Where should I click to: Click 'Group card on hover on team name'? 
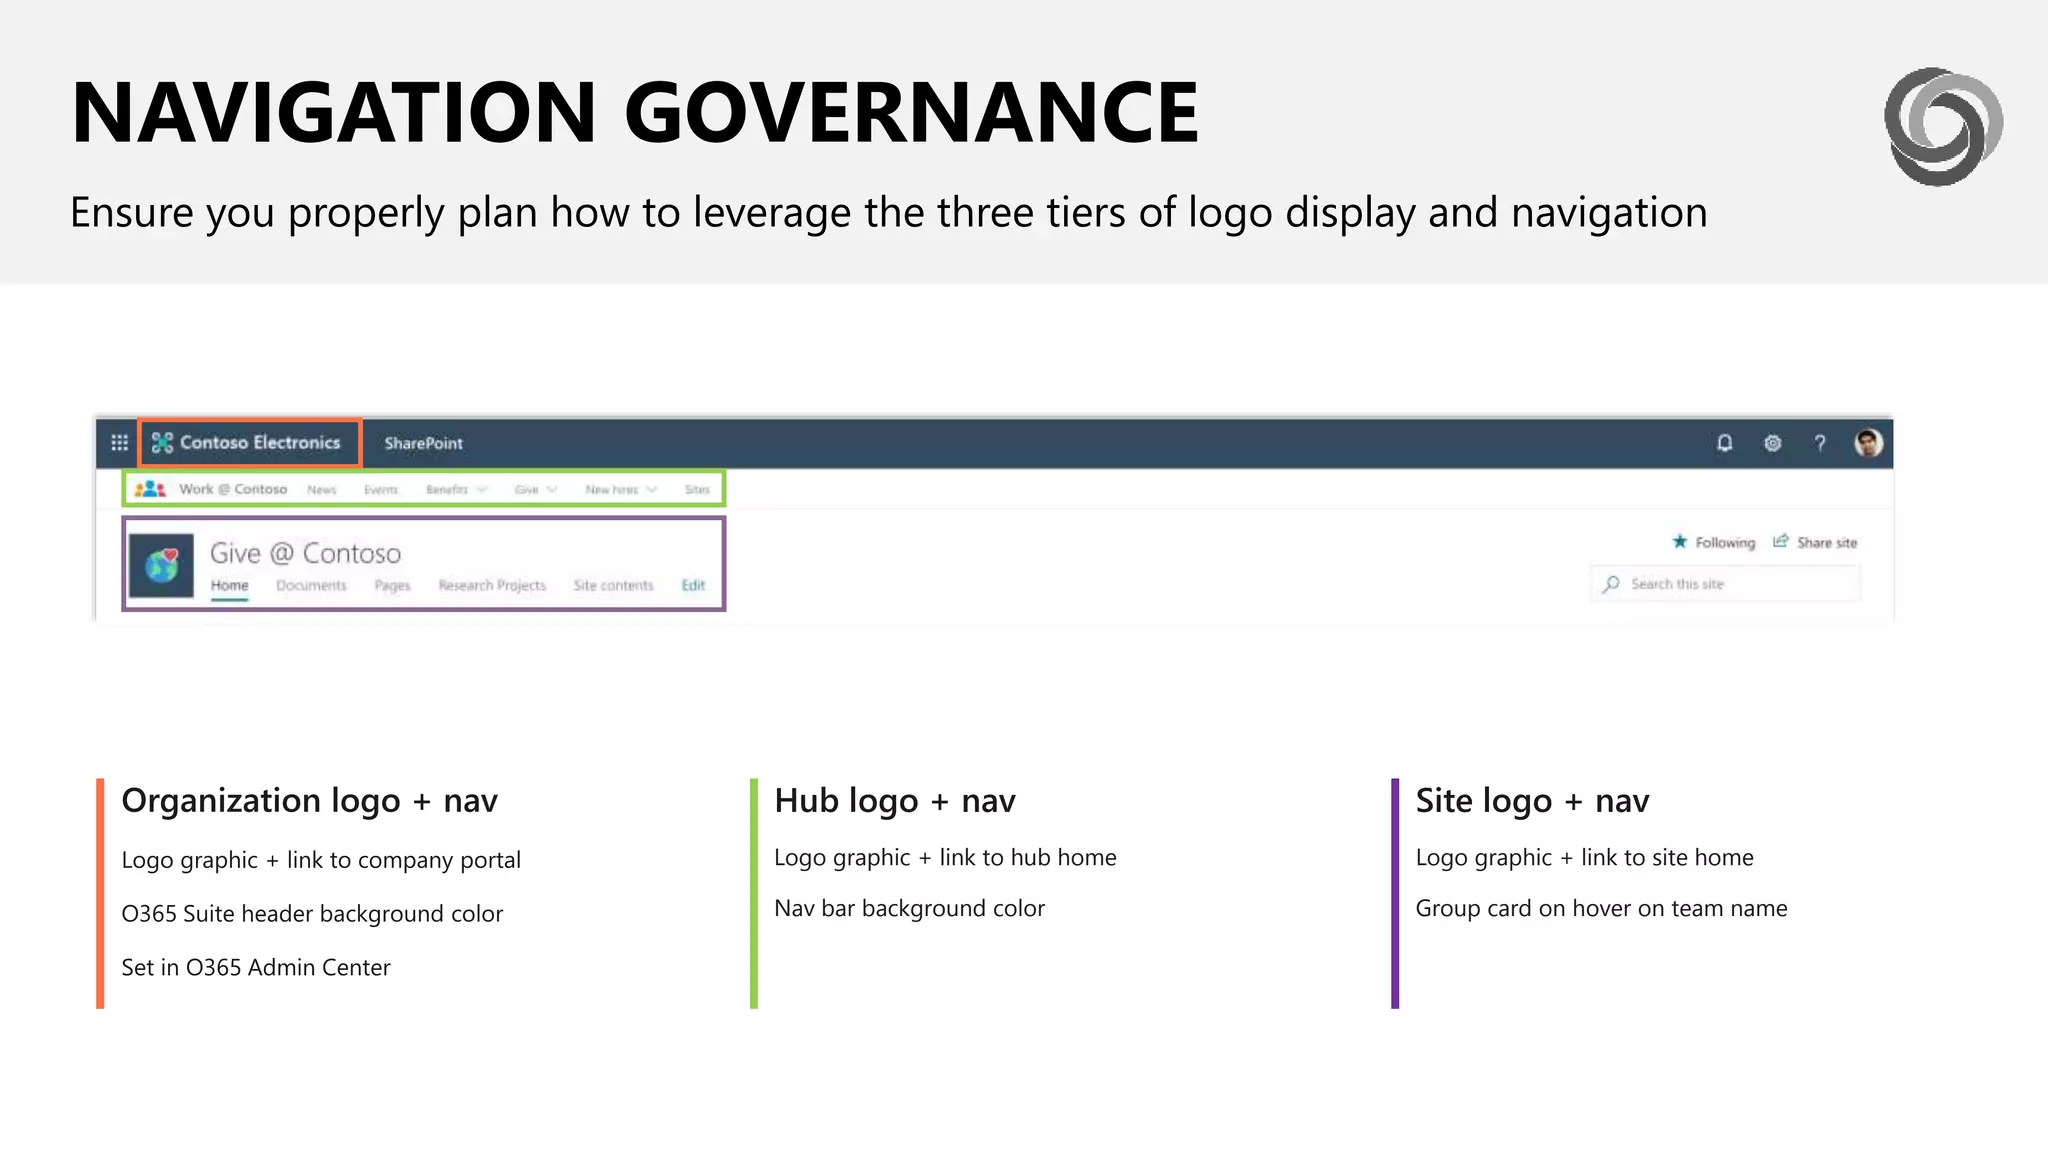[1601, 908]
